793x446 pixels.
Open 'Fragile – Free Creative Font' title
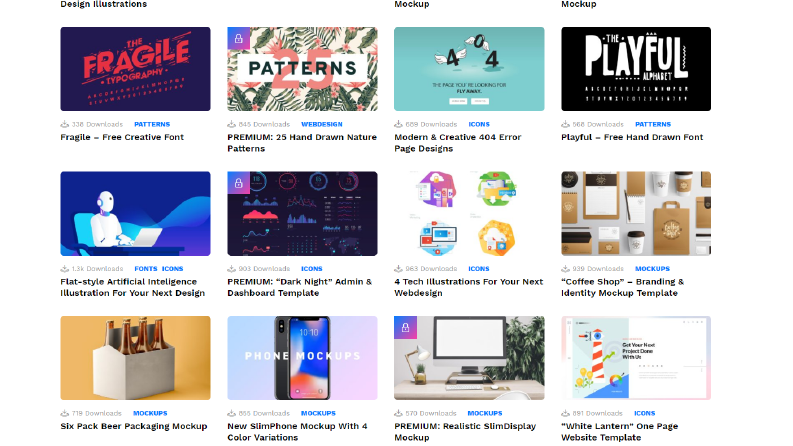[122, 137]
